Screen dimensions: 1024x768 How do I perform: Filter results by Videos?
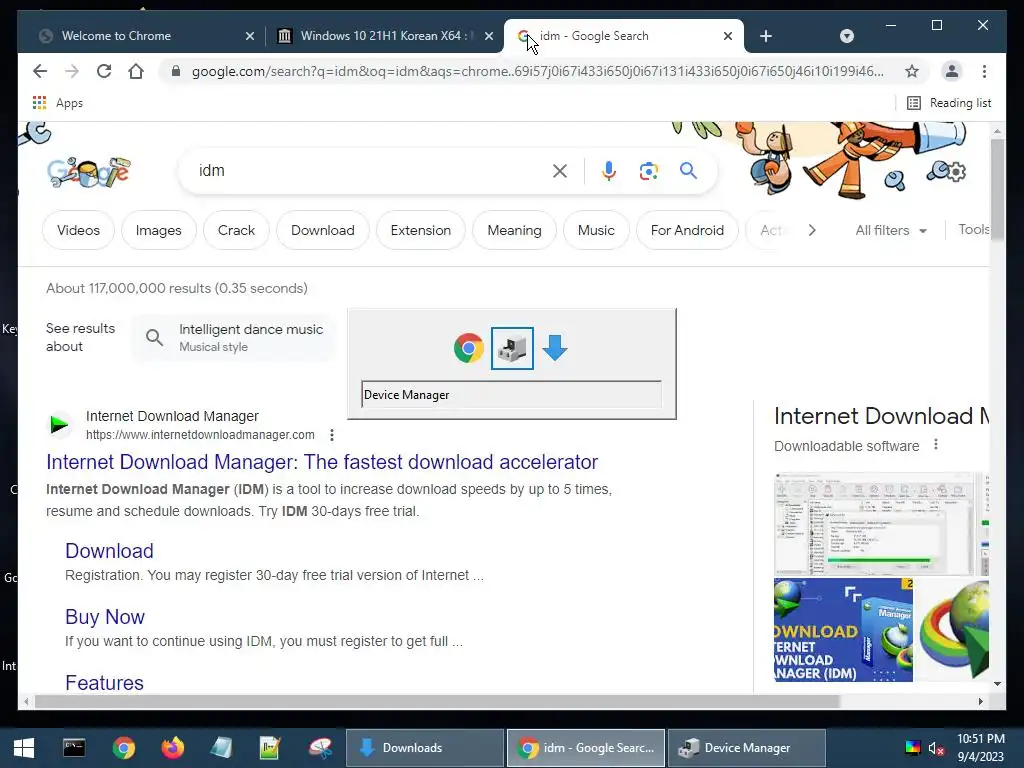(x=78, y=231)
